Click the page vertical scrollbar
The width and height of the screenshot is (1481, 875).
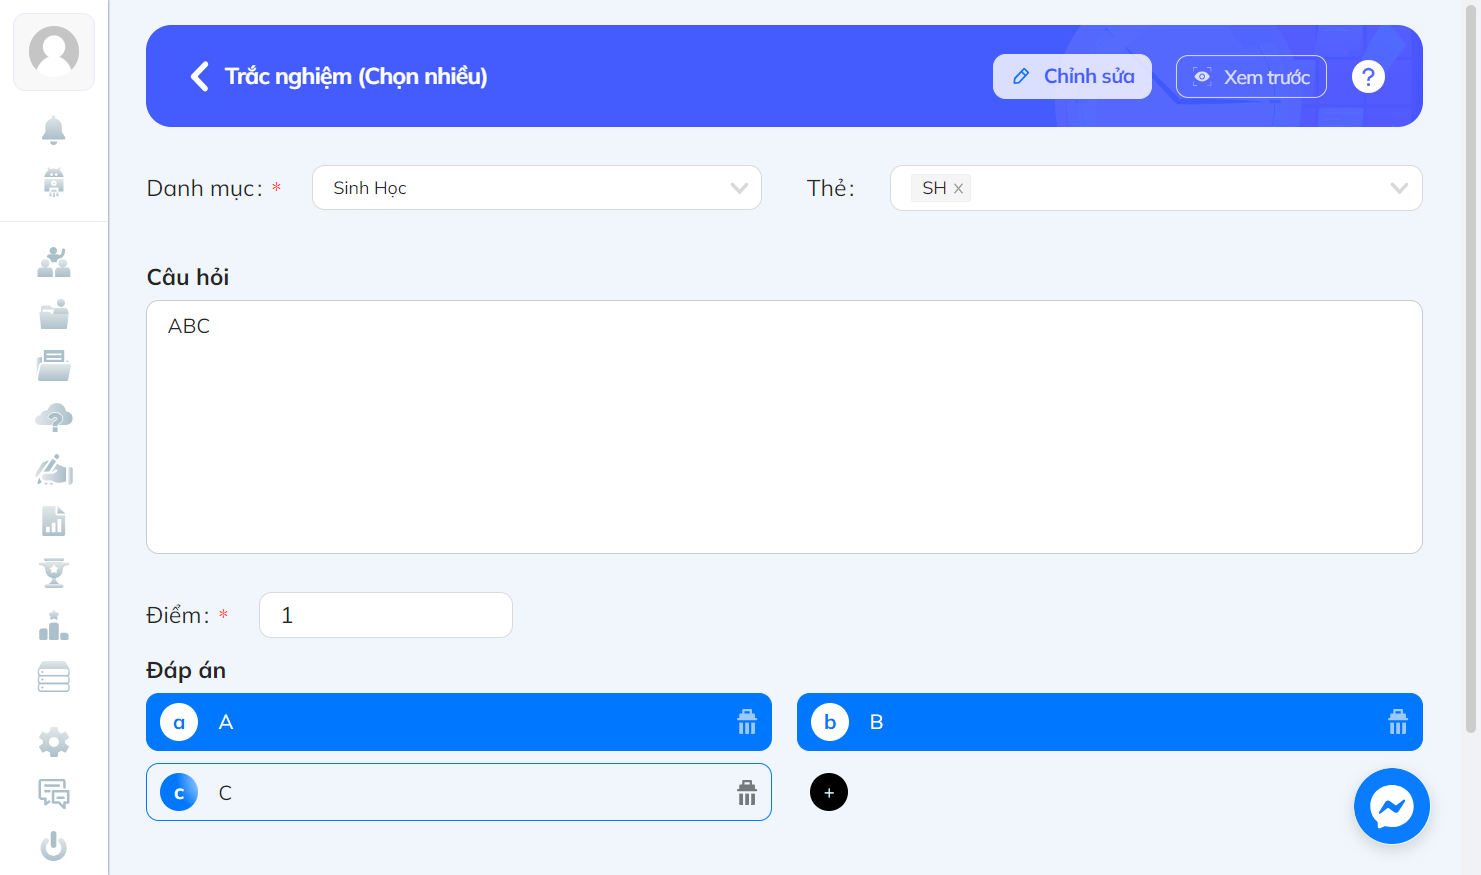pos(1471,370)
